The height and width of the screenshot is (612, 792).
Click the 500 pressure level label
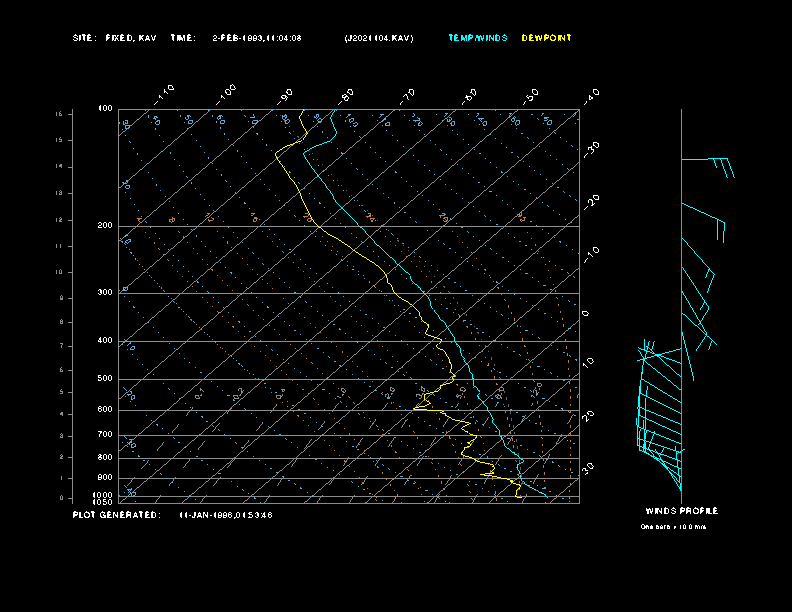105,379
